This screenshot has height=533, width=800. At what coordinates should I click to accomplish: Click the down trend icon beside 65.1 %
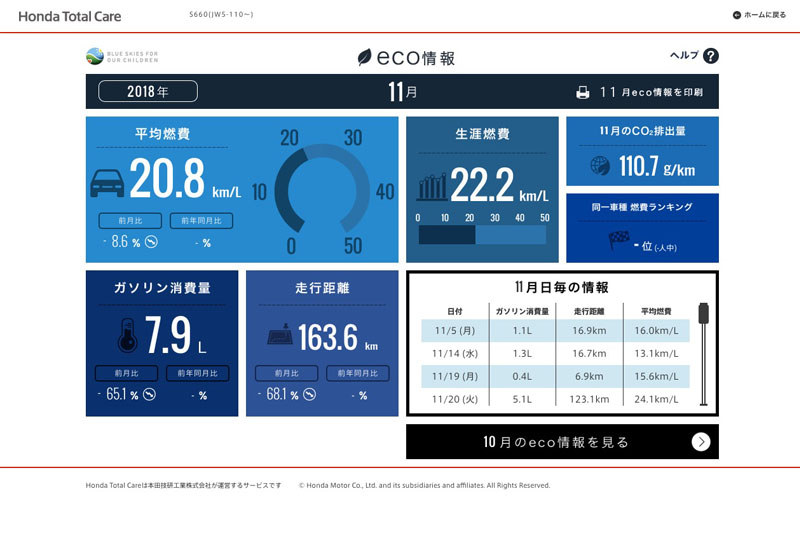149,394
